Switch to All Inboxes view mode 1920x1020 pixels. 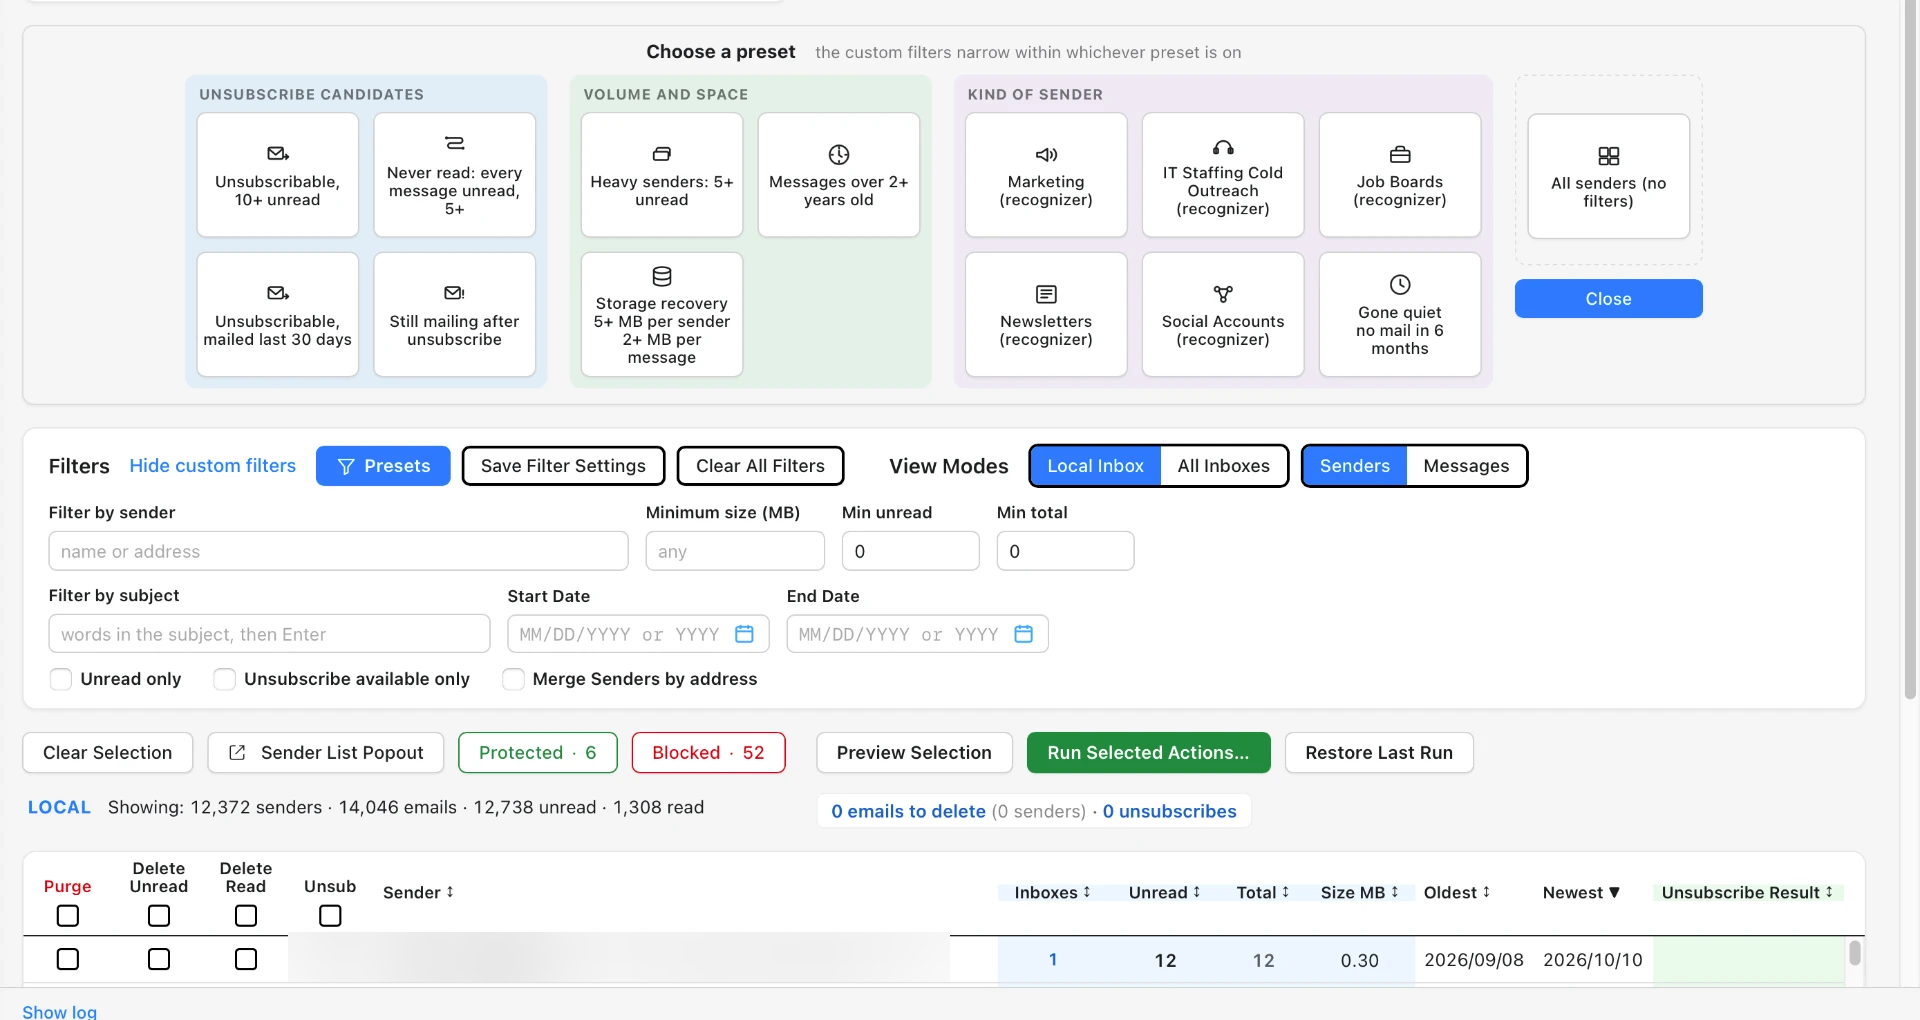[x=1223, y=466]
